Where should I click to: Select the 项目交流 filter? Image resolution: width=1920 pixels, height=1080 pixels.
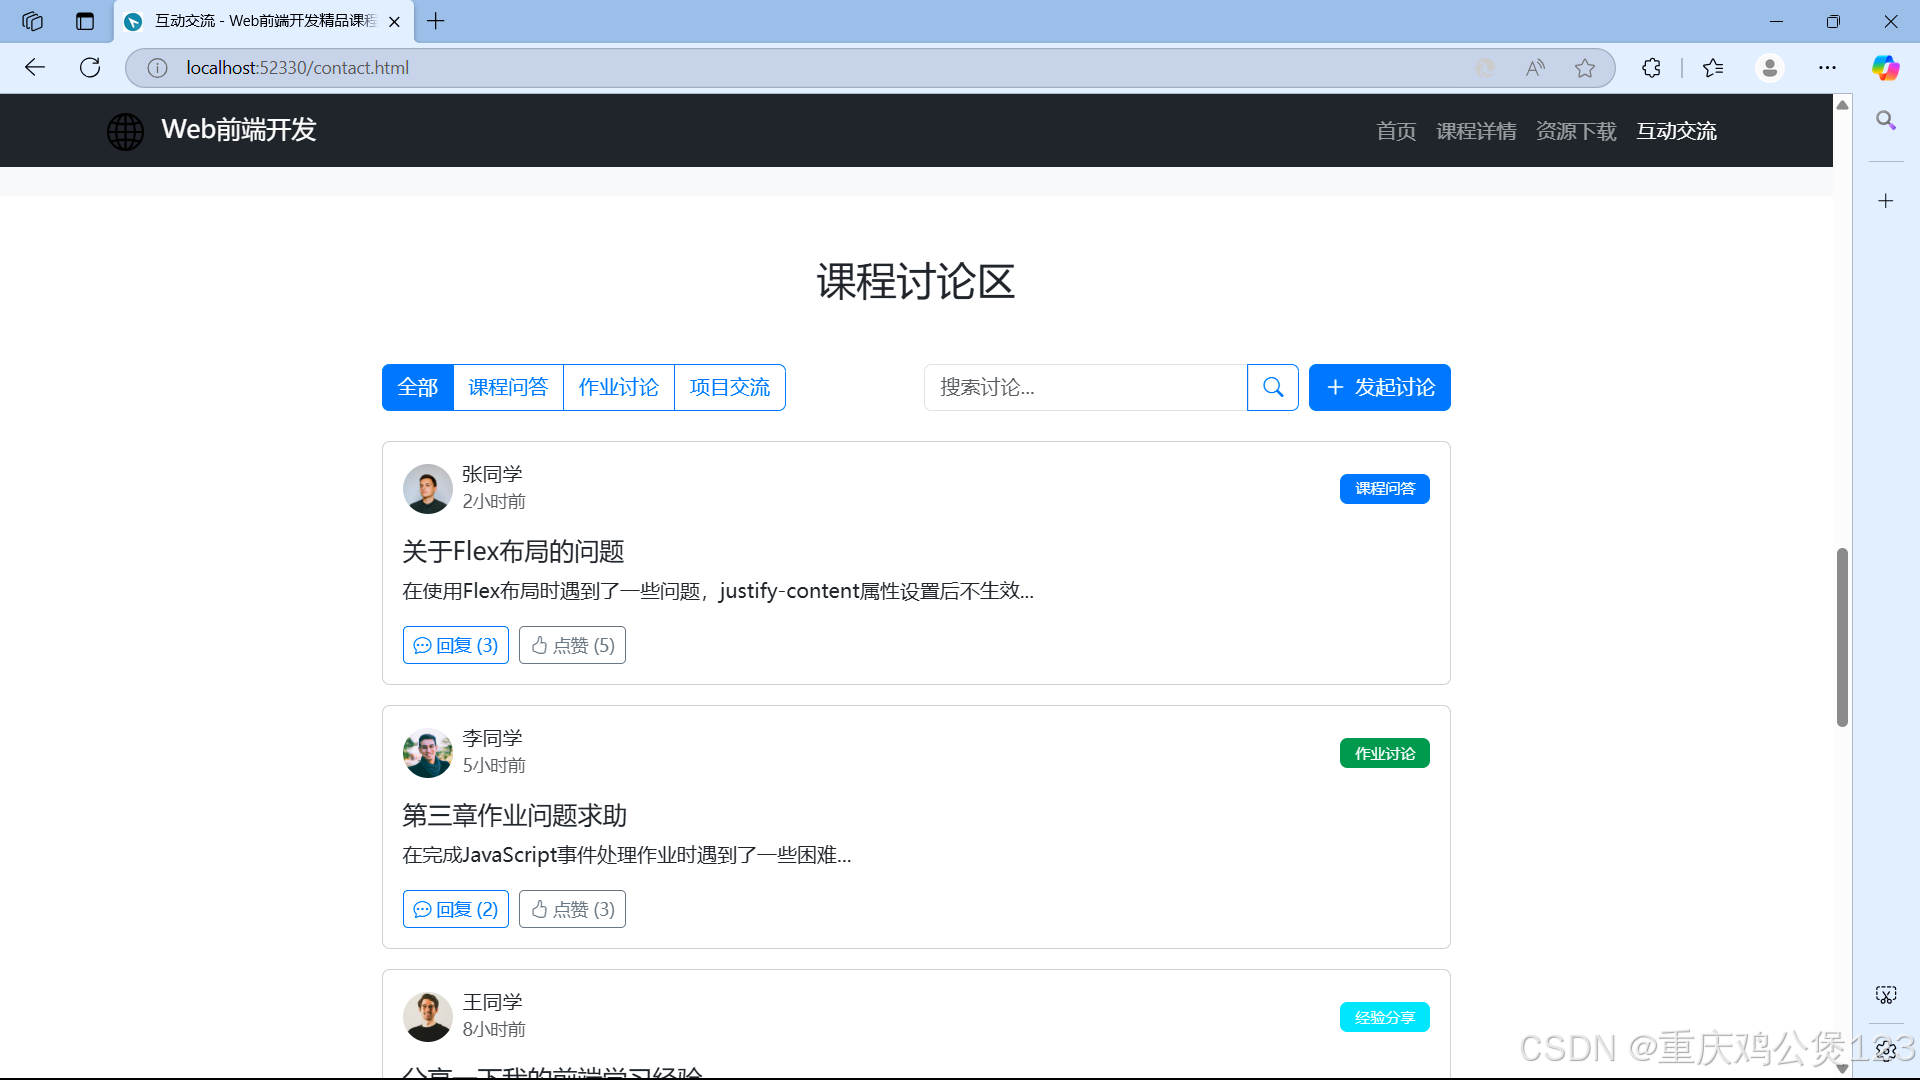(x=729, y=387)
